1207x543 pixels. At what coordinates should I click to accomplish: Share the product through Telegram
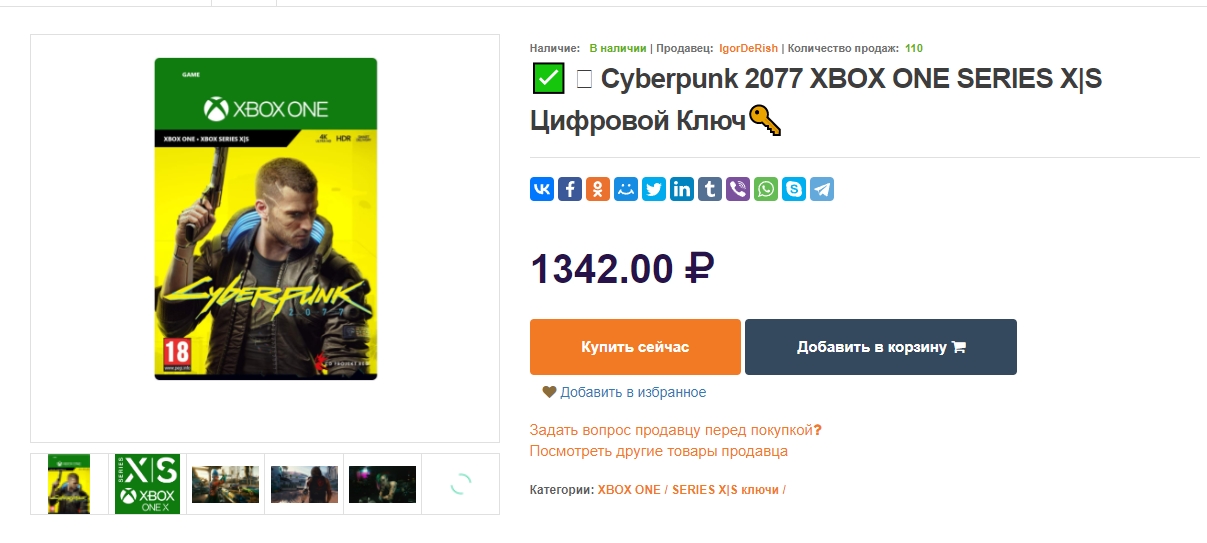822,189
